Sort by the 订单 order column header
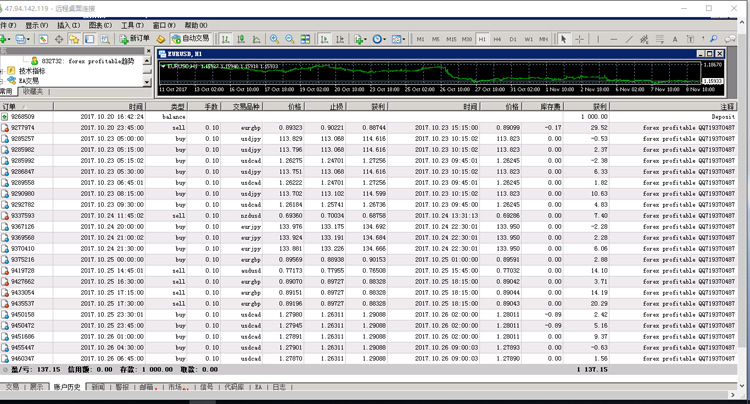This screenshot has height=404, width=750. (26, 107)
